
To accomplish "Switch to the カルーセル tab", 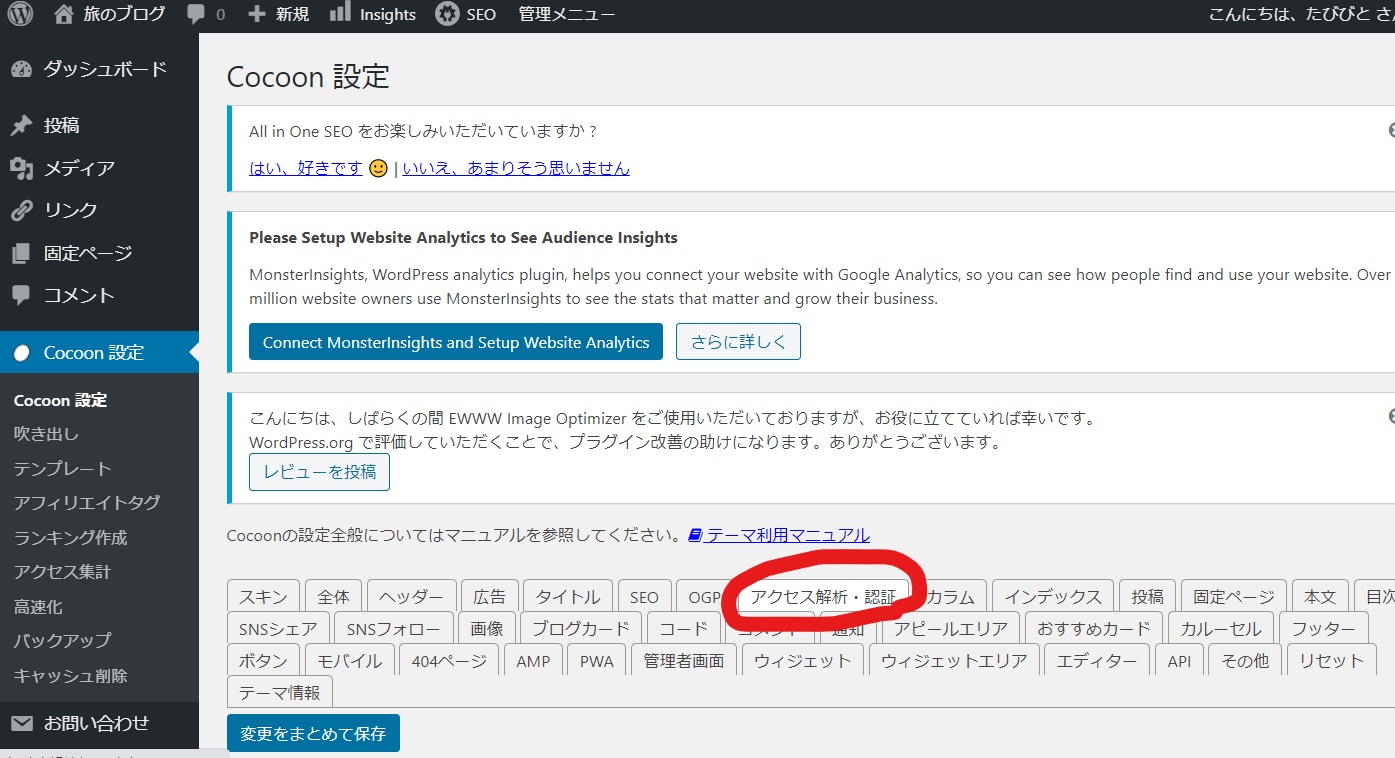I will point(1221,629).
